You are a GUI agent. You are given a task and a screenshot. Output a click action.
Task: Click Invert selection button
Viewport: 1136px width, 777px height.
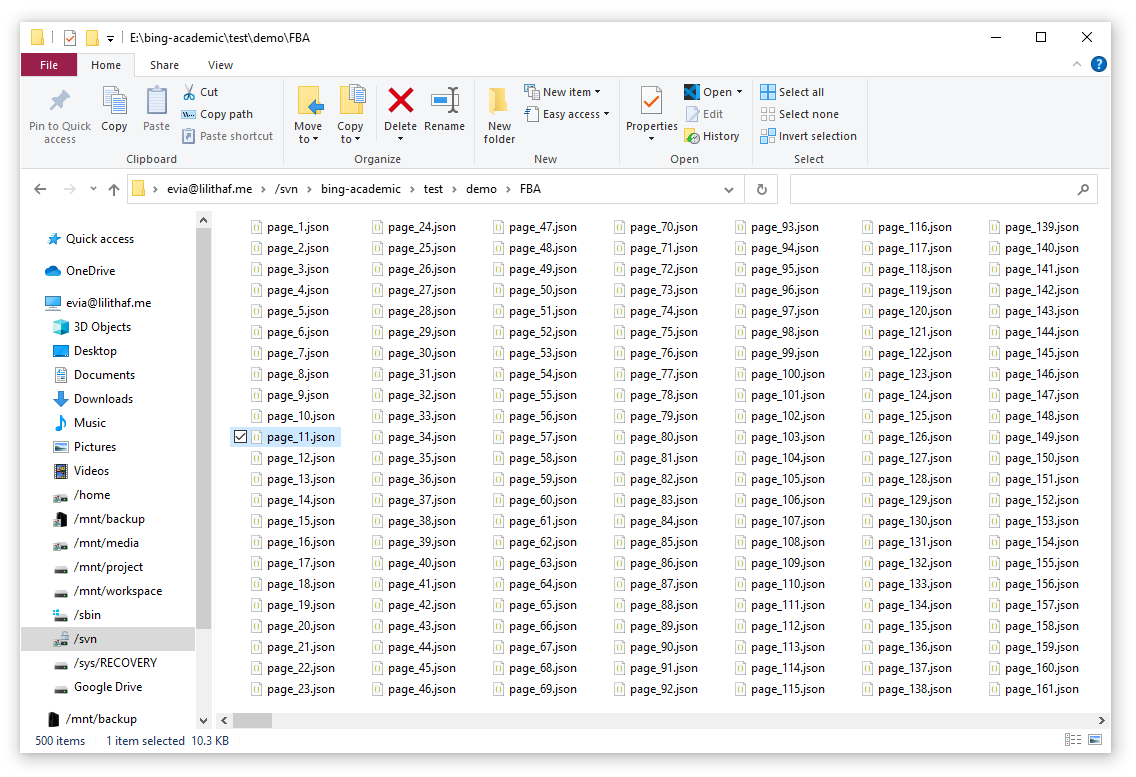coord(808,136)
